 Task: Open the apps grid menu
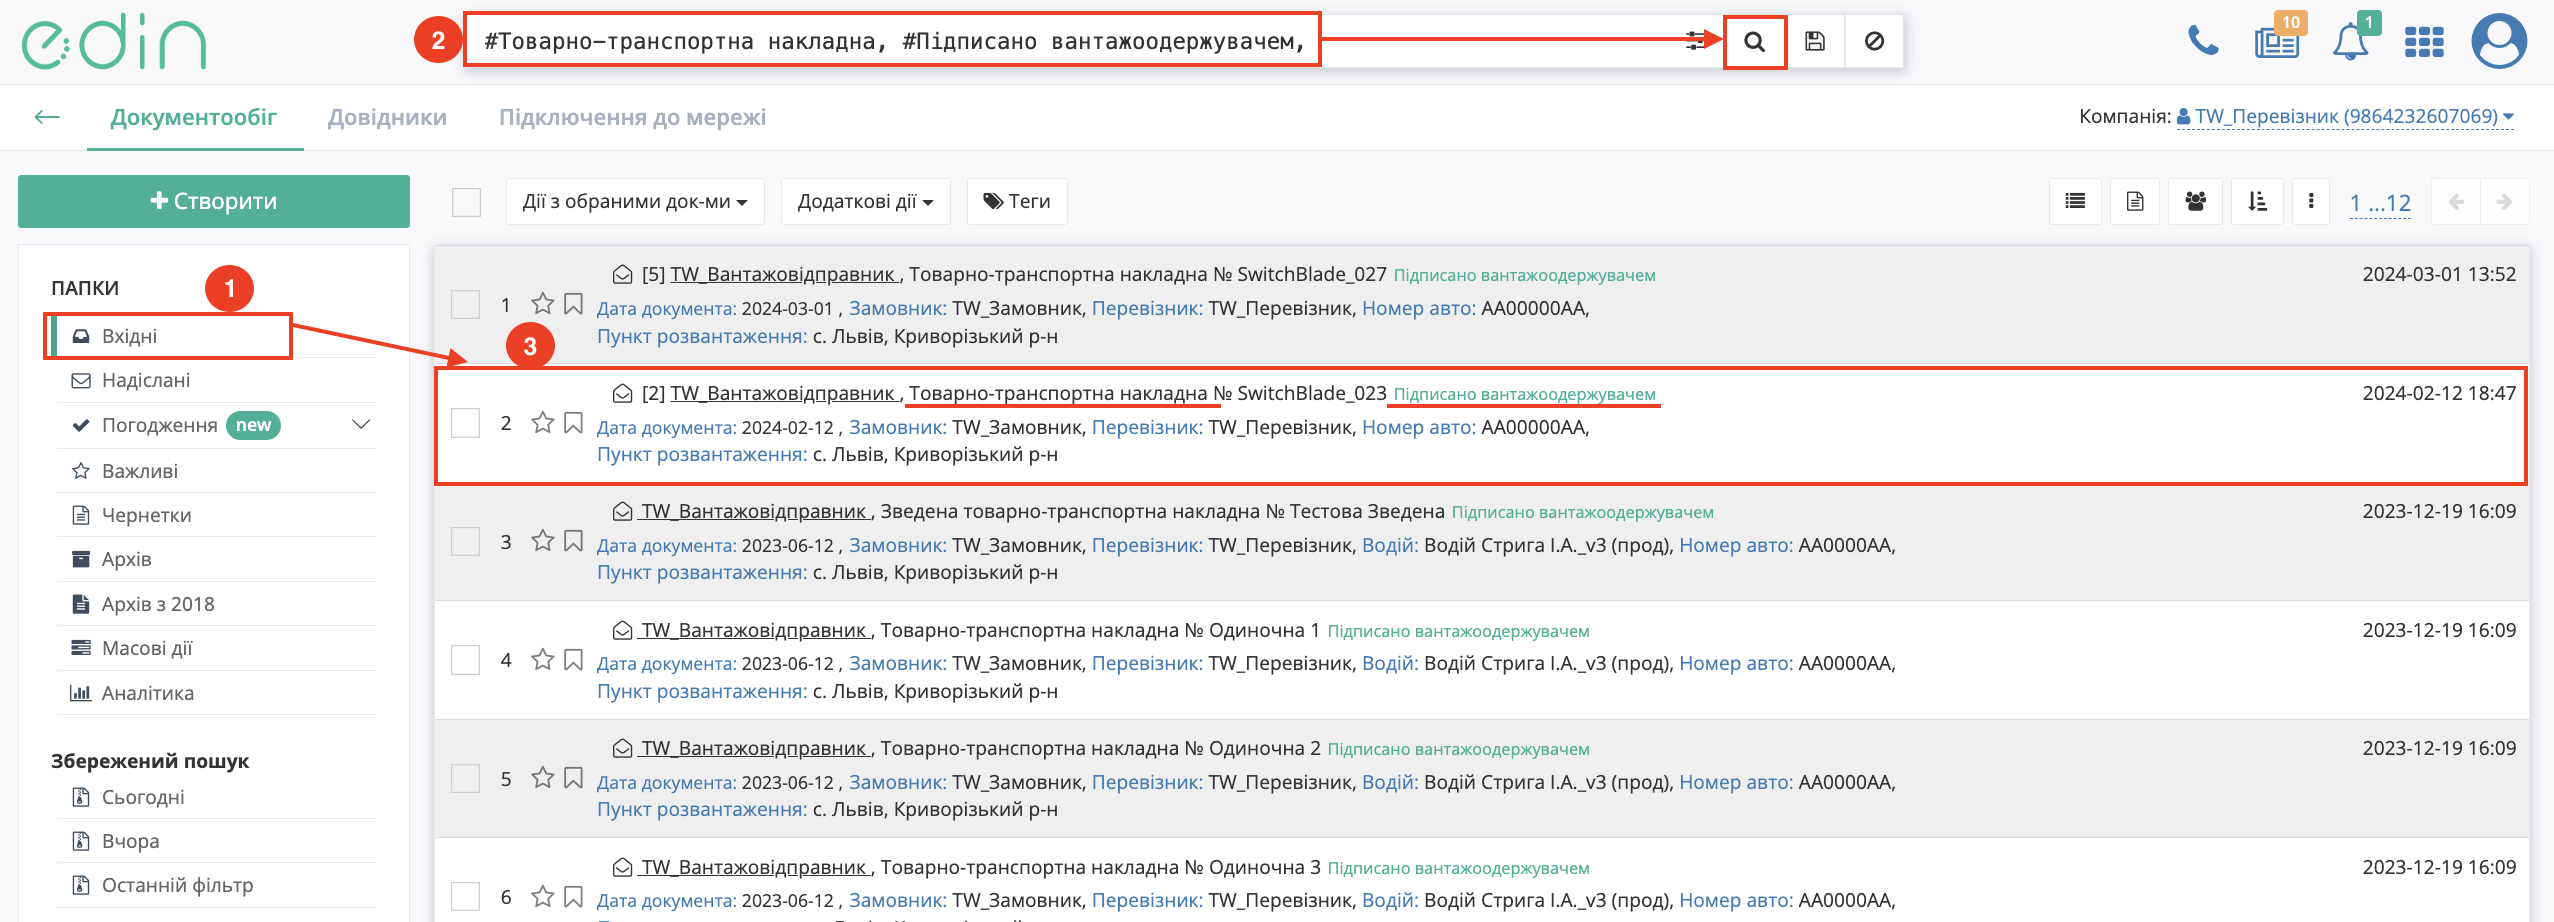pyautogui.click(x=2423, y=42)
